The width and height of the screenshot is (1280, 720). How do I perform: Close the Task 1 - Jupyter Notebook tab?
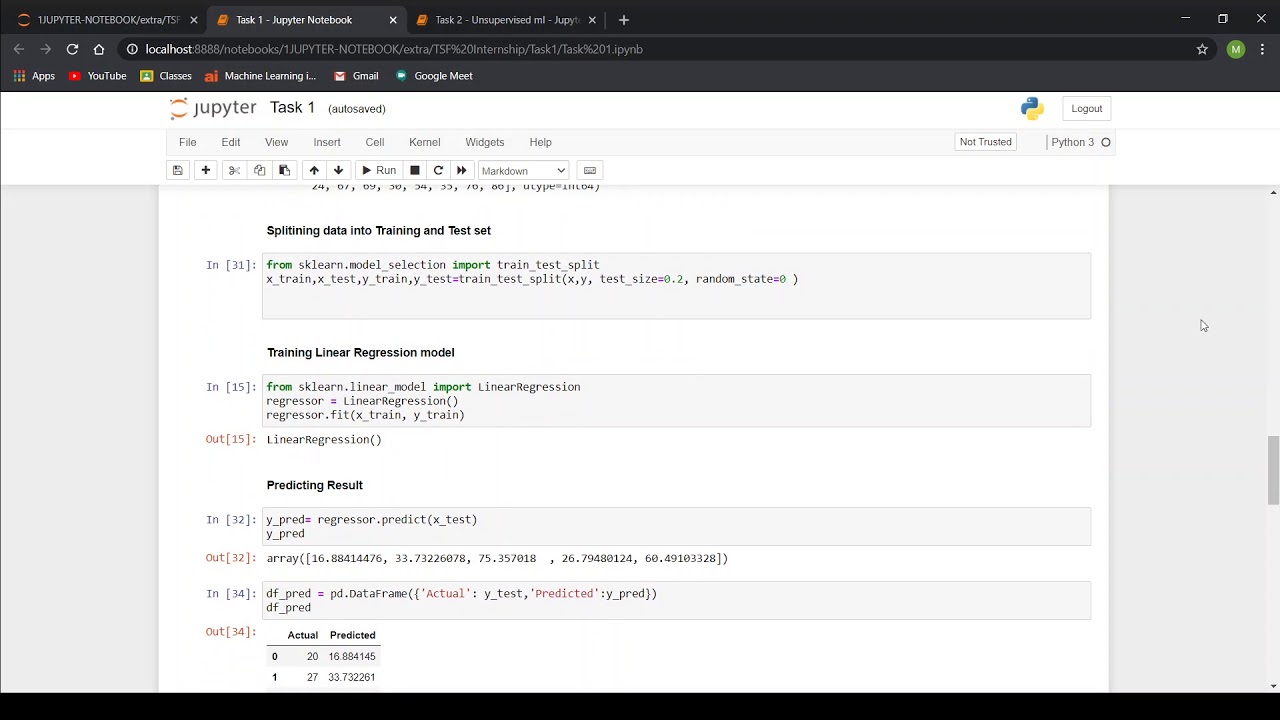pyautogui.click(x=393, y=20)
